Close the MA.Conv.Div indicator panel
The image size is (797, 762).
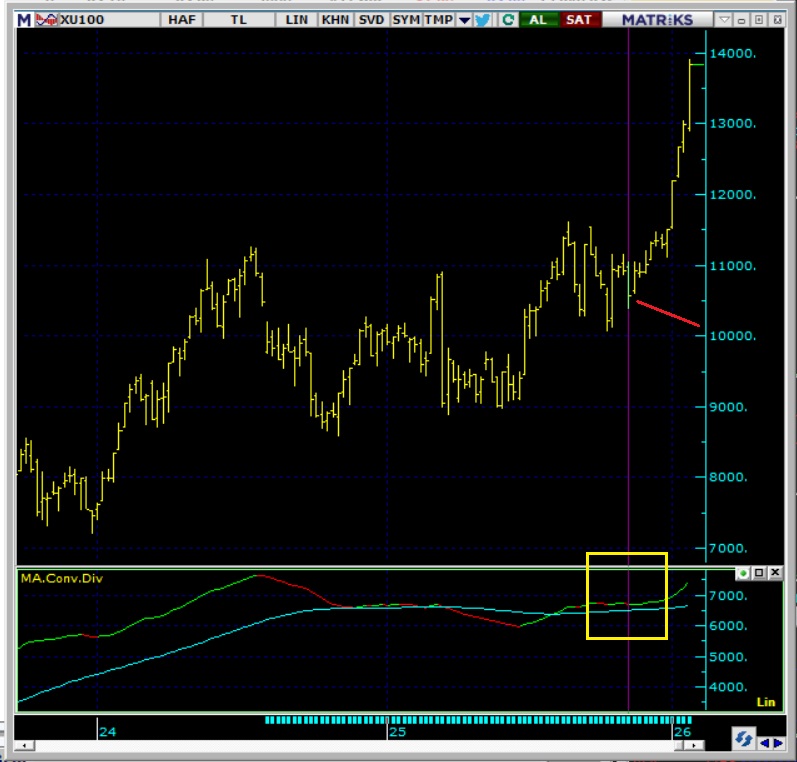point(774,573)
